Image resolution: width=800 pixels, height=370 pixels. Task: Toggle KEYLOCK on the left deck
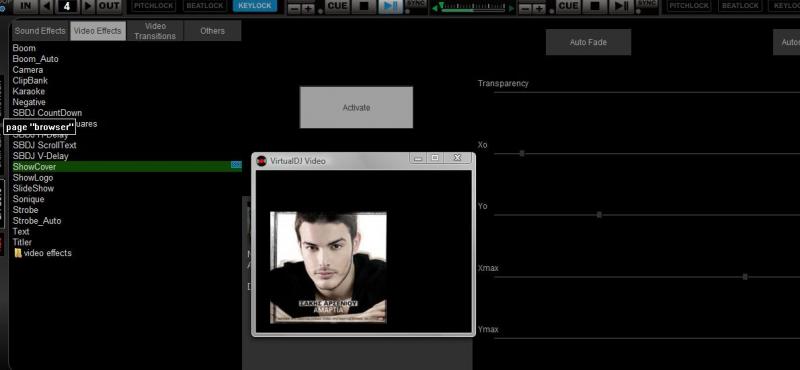255,6
